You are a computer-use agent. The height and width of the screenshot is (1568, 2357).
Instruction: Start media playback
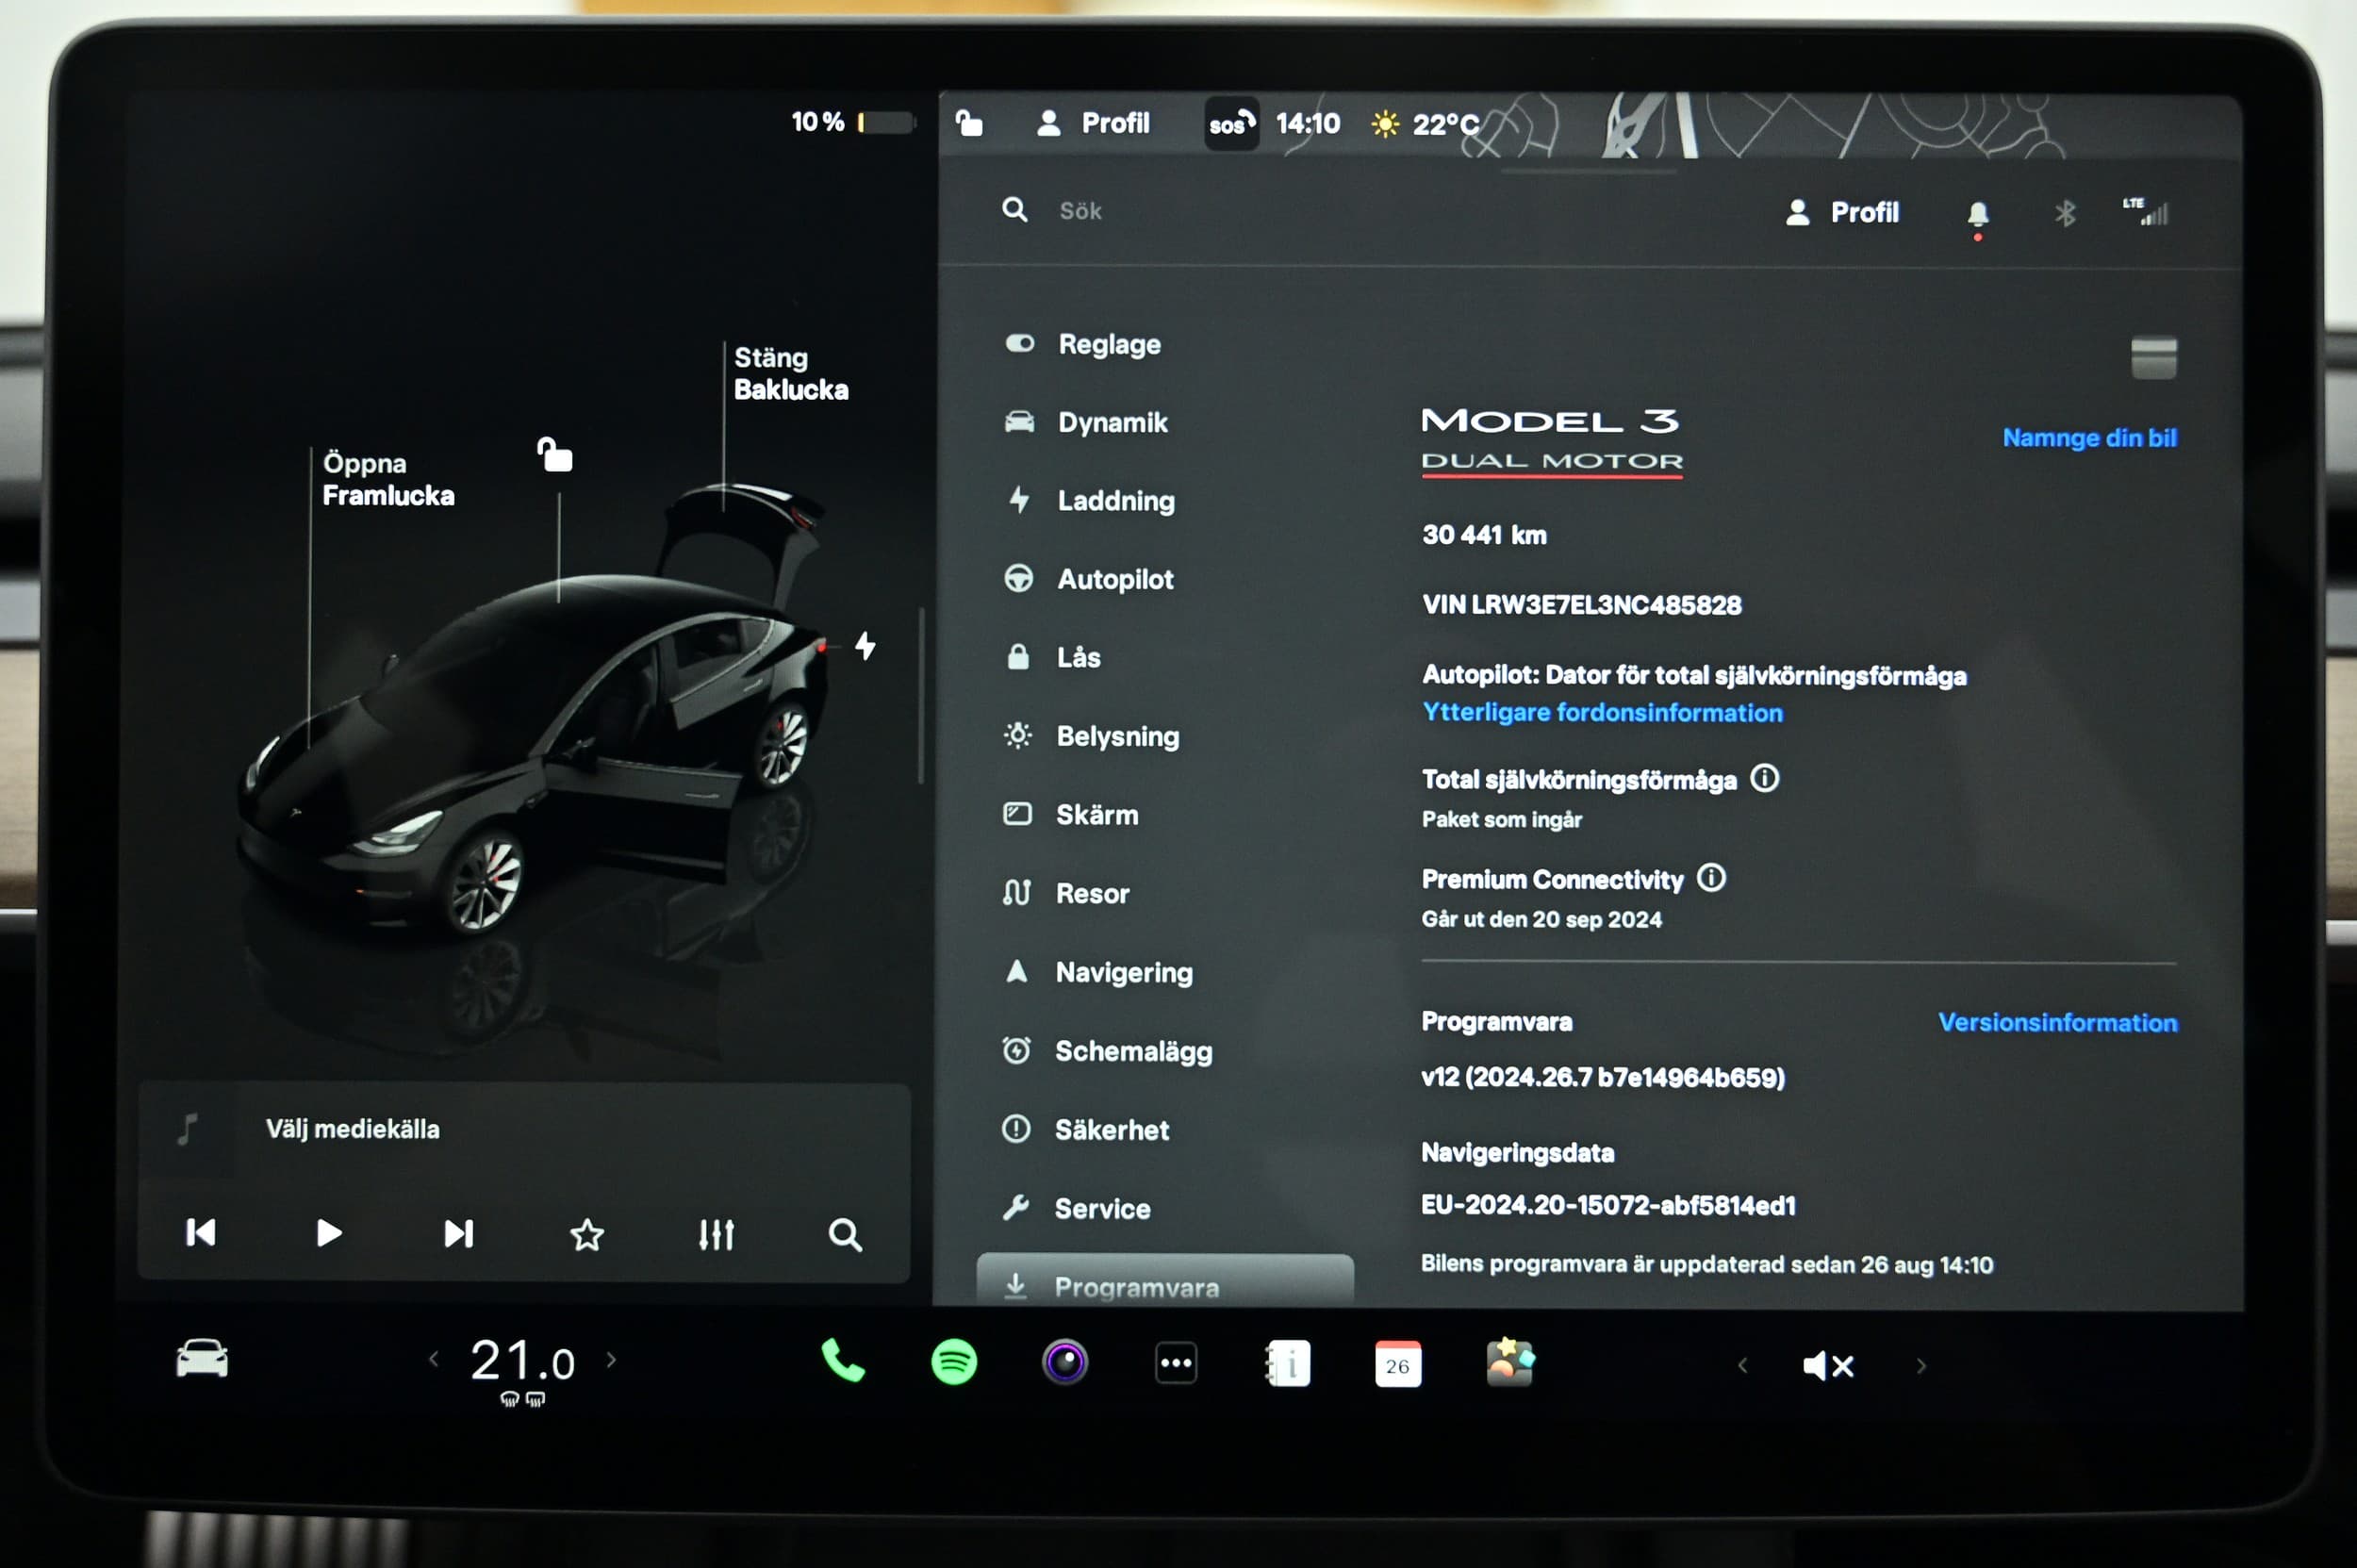point(329,1233)
